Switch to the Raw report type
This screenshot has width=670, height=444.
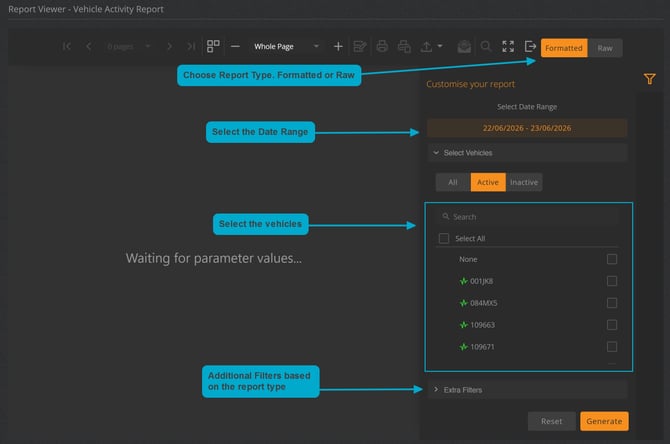[x=605, y=48]
